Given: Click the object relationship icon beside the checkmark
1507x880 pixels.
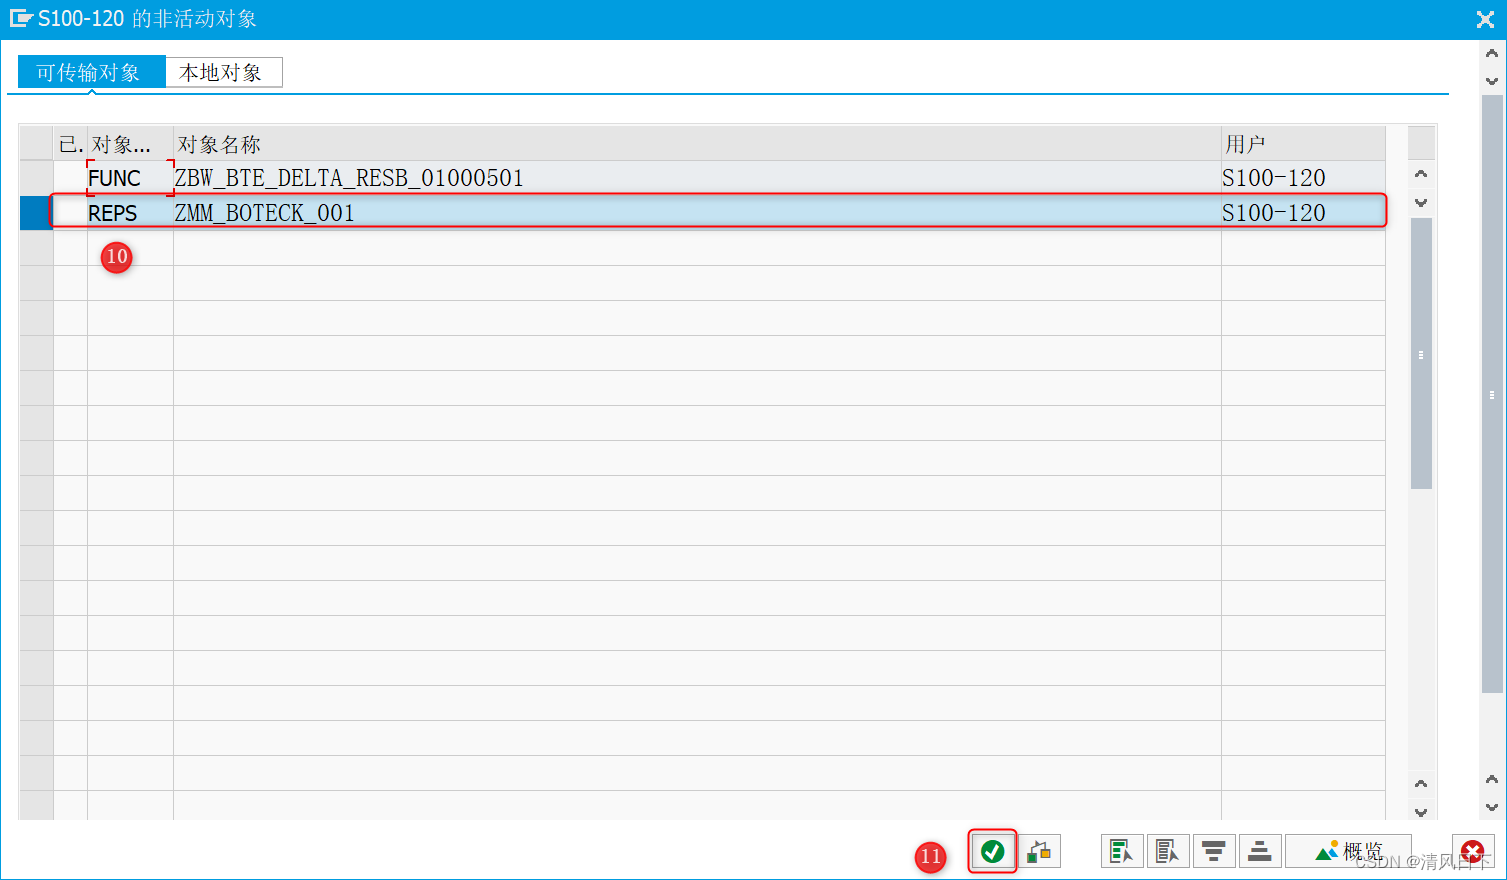Looking at the screenshot, I should pos(1039,851).
